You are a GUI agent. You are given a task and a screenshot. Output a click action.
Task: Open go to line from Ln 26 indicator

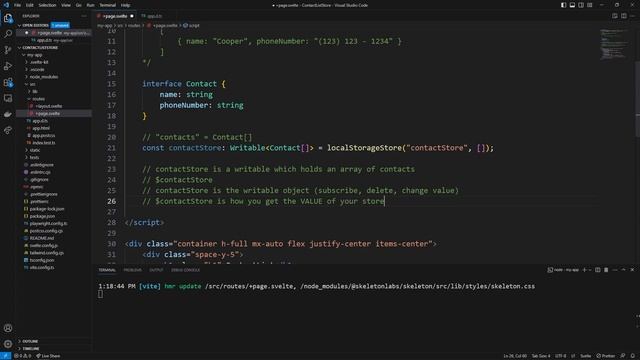515,356
